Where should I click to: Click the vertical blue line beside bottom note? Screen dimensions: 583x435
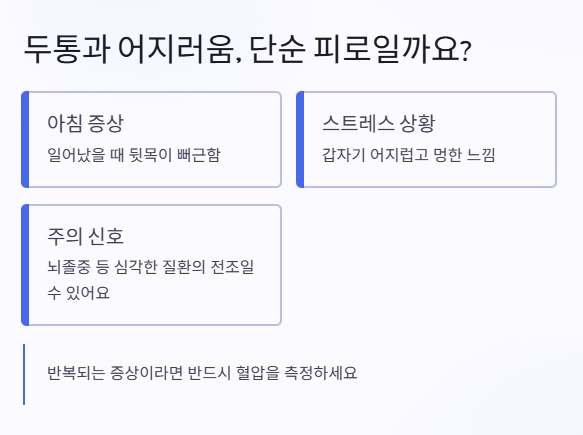tap(24, 374)
